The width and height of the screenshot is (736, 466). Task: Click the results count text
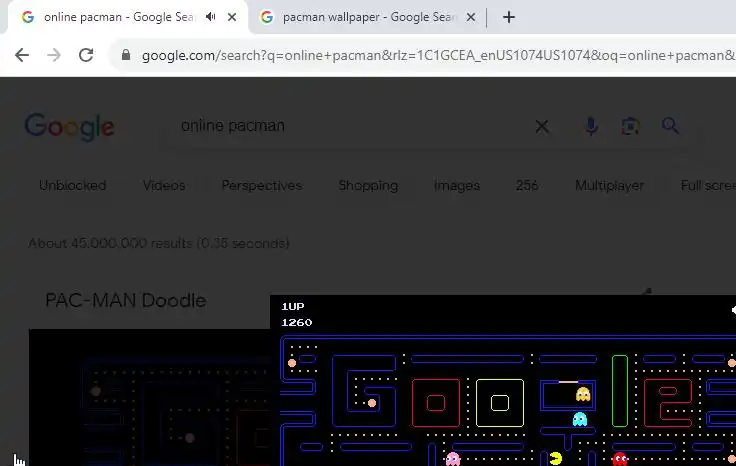click(159, 243)
